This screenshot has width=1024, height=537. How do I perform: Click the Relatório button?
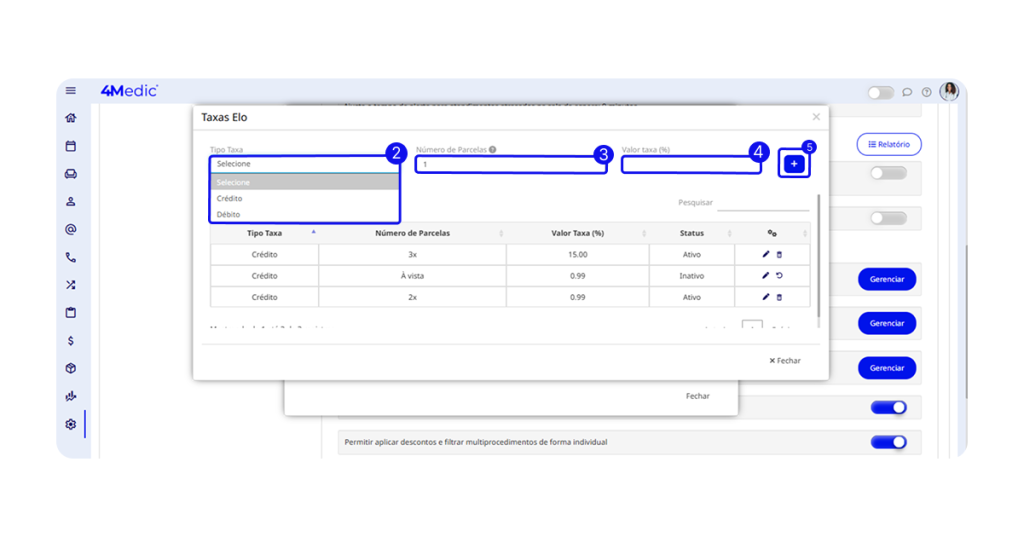tap(889, 144)
